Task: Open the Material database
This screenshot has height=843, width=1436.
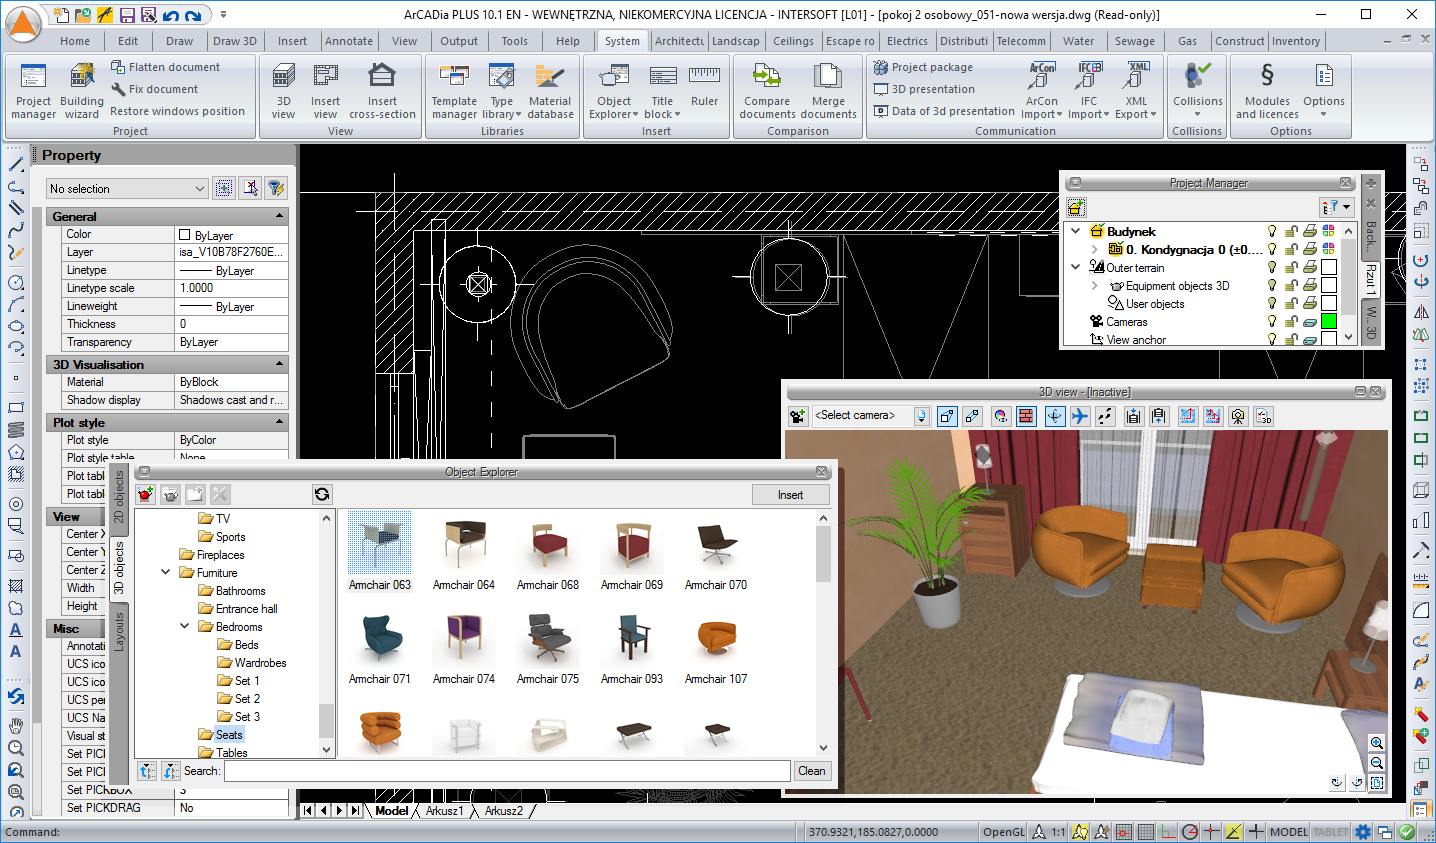Action: pos(550,90)
